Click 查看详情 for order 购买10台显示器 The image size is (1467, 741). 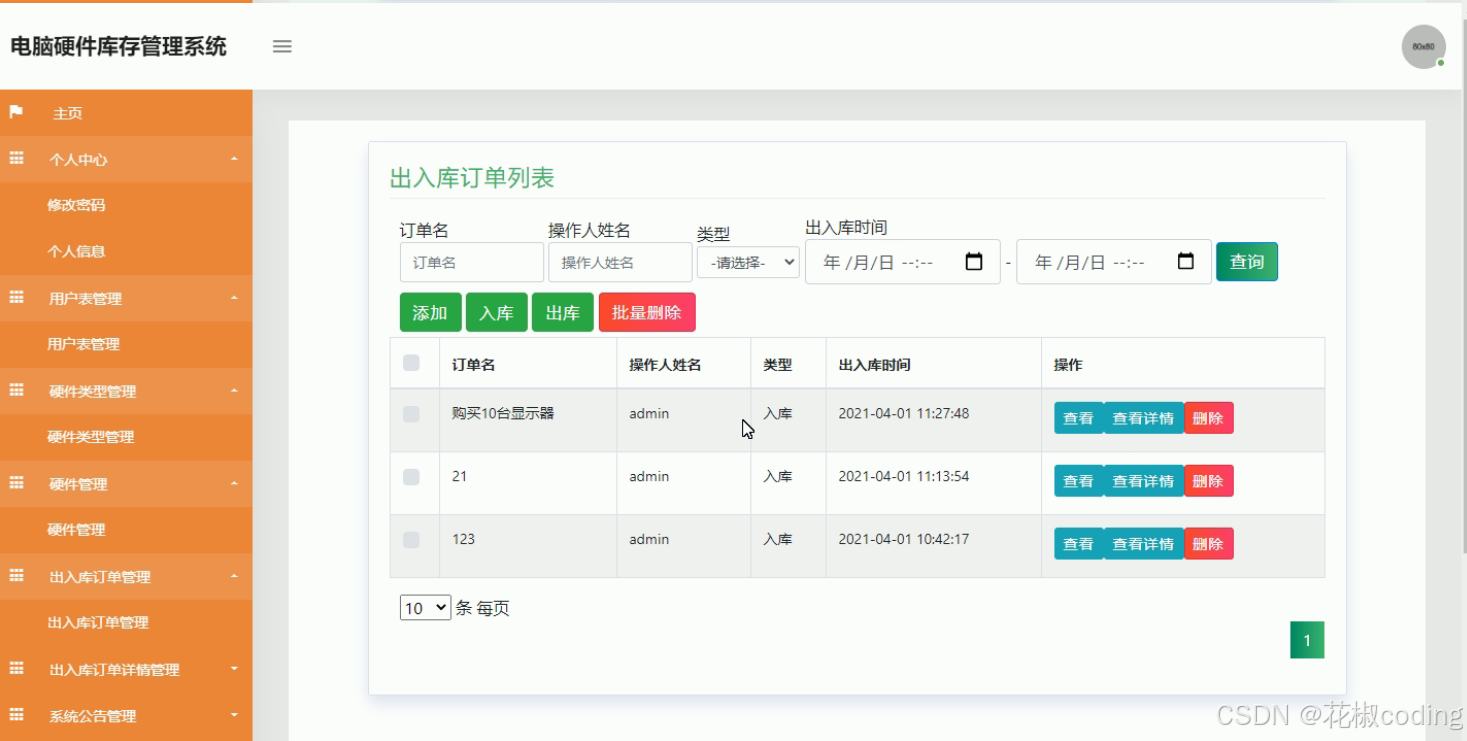point(1143,418)
